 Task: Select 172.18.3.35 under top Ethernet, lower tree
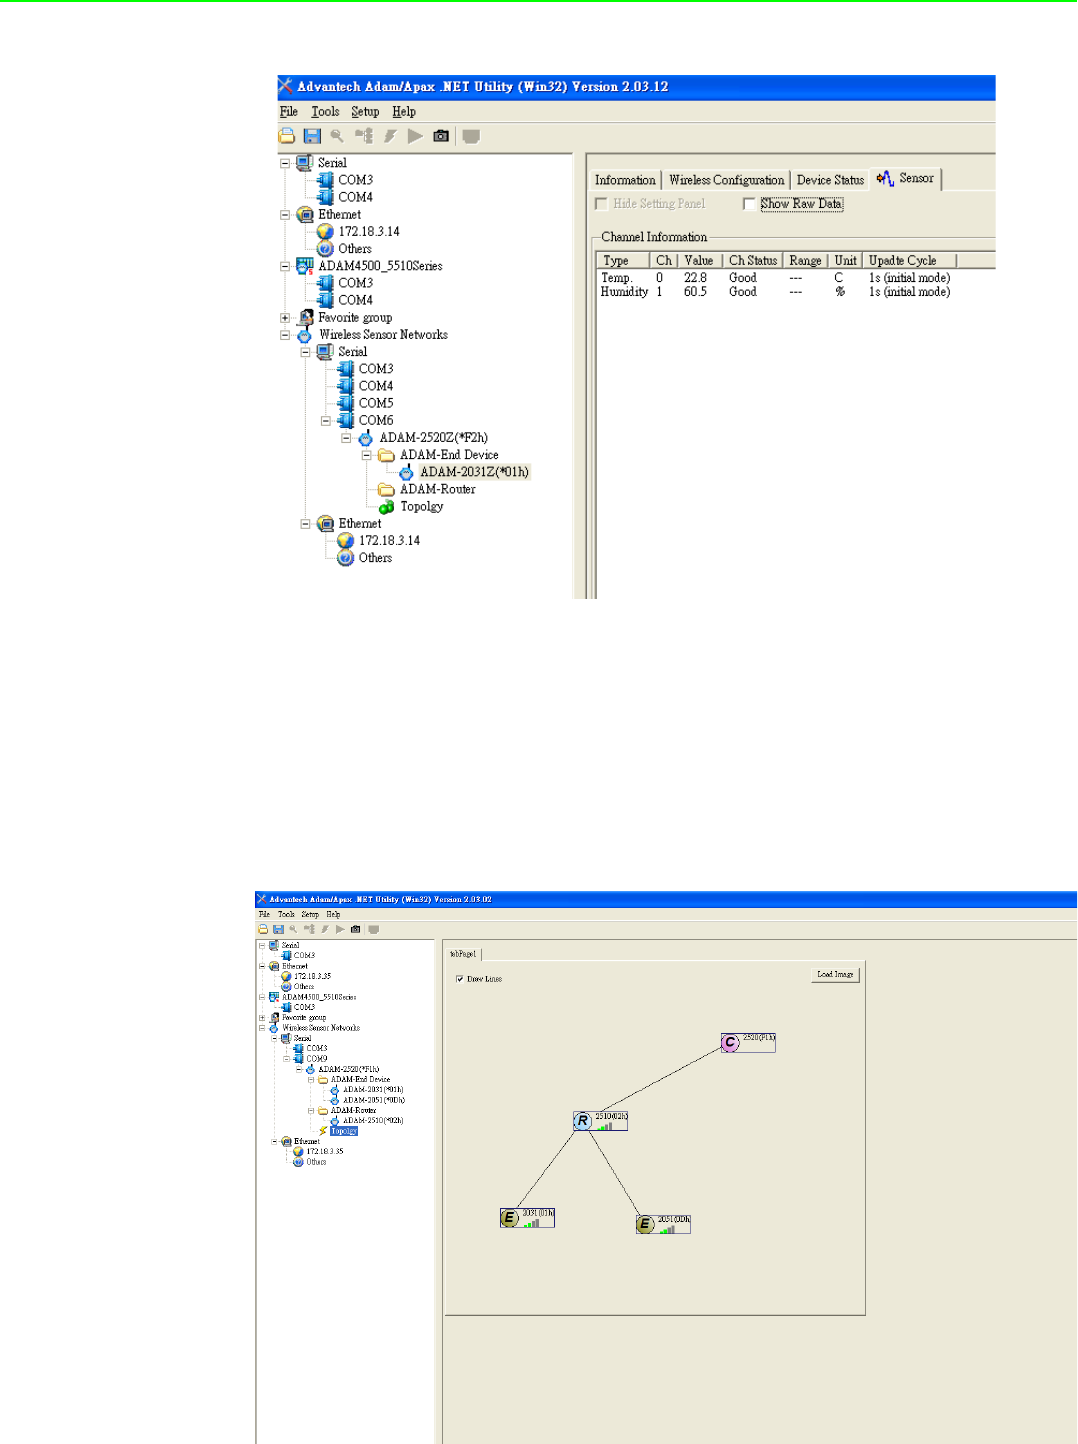[x=312, y=976]
